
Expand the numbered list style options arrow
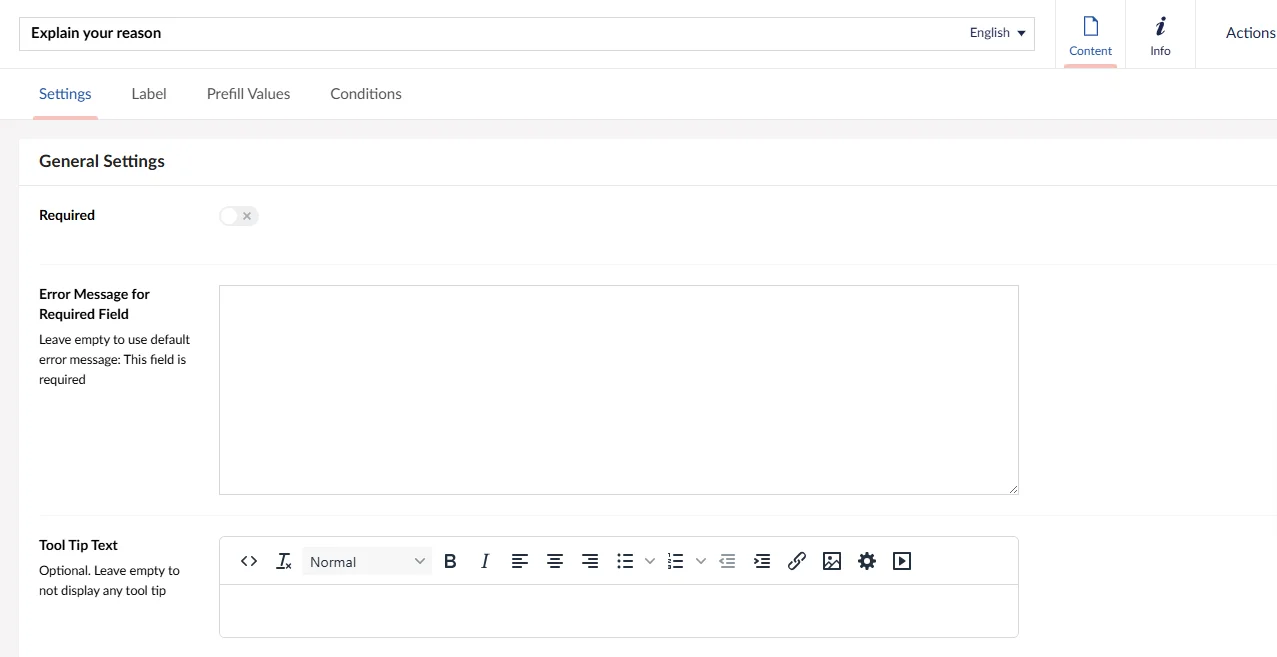tap(700, 561)
